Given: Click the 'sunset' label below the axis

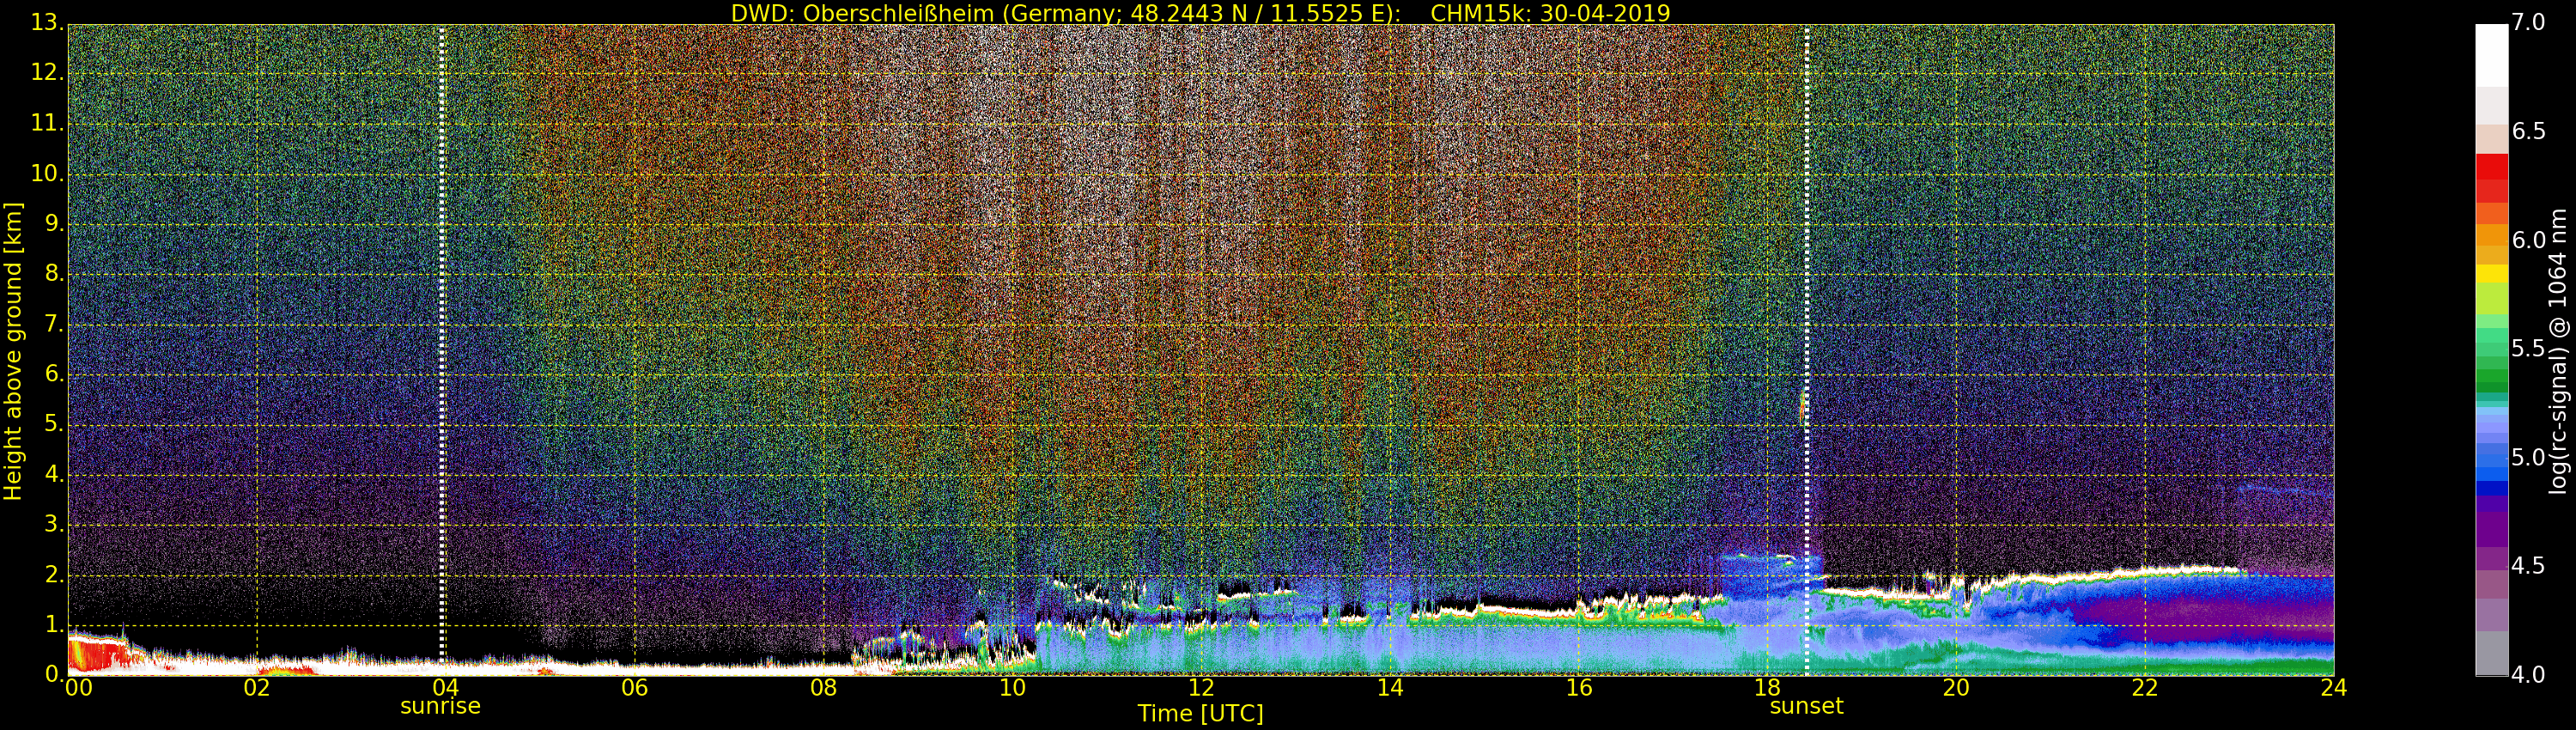Looking at the screenshot, I should [1806, 706].
